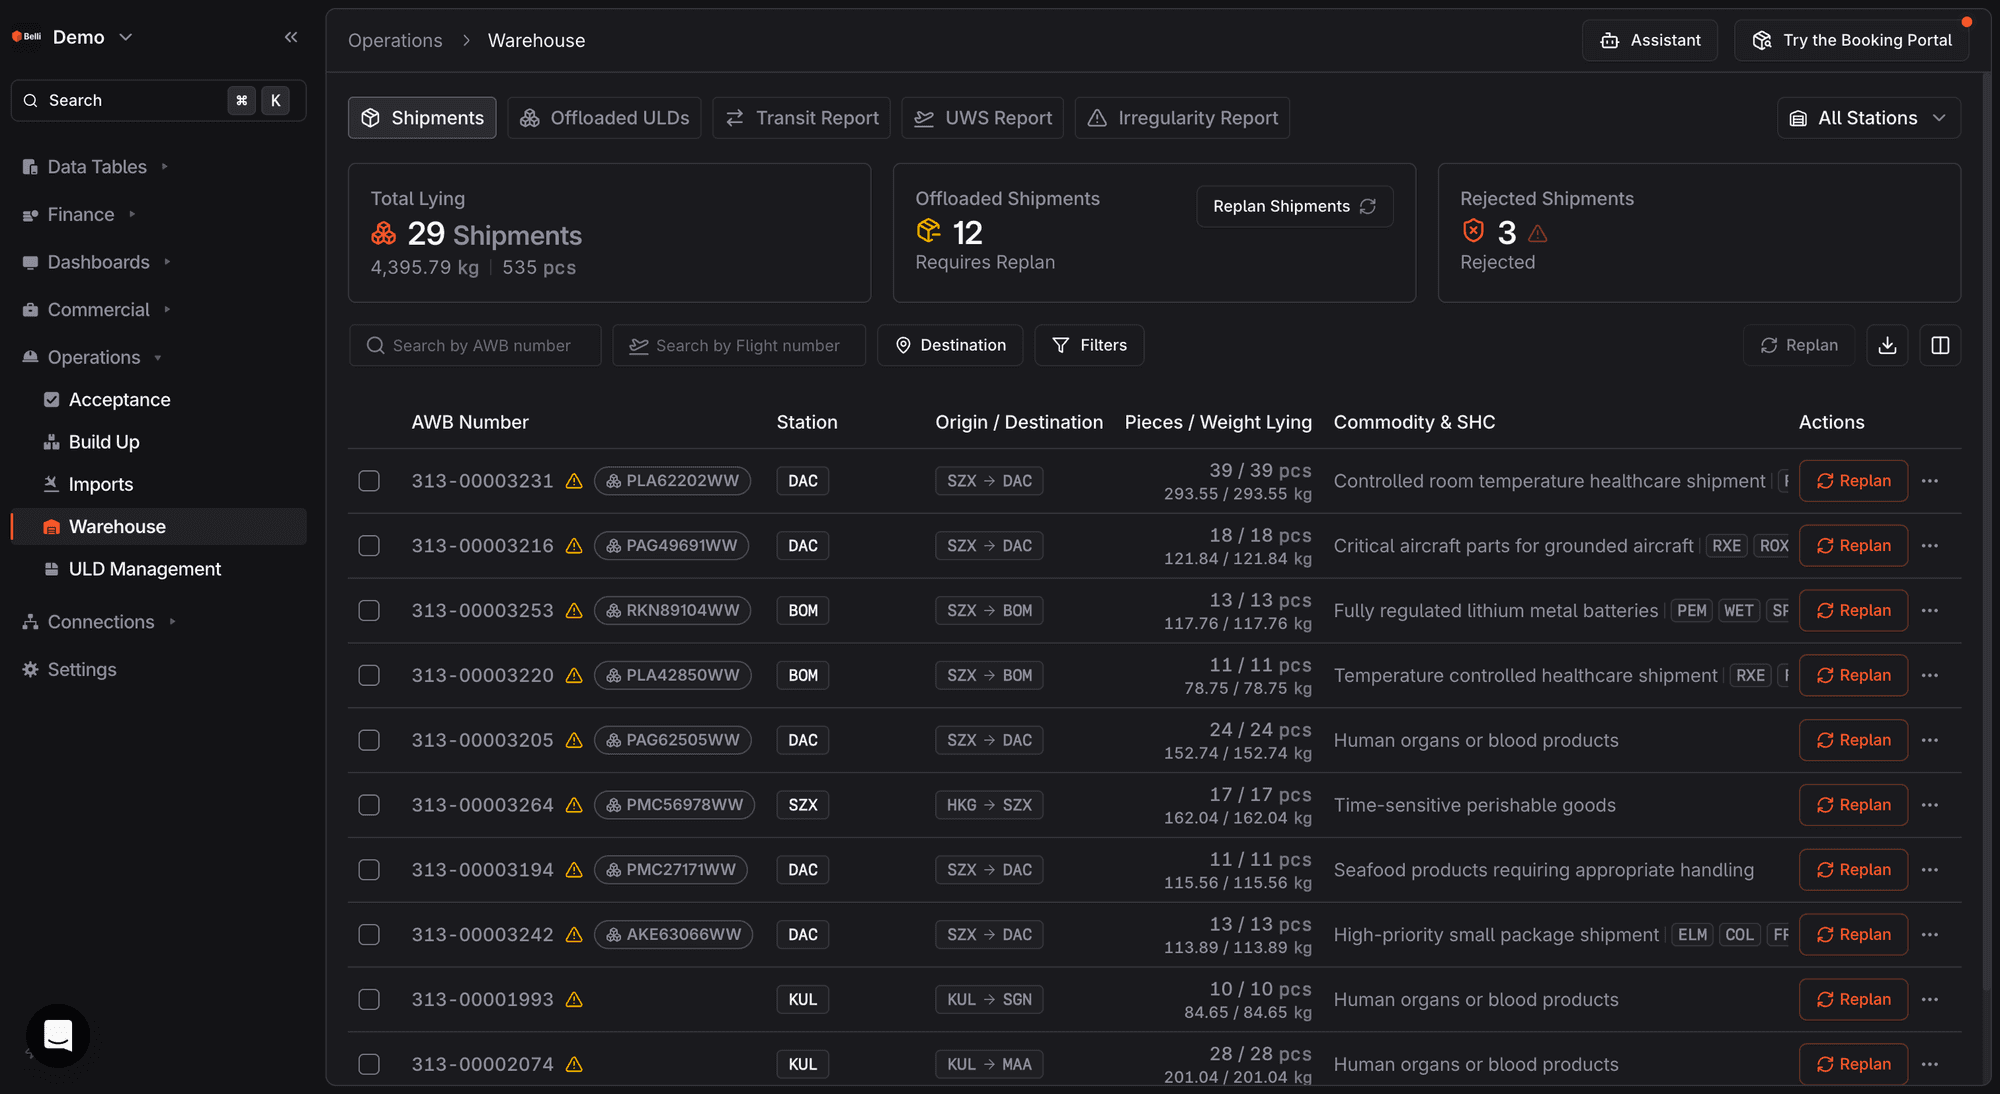The image size is (2000, 1094).
Task: Open more options for AWB 313-00003264
Action: coord(1930,805)
